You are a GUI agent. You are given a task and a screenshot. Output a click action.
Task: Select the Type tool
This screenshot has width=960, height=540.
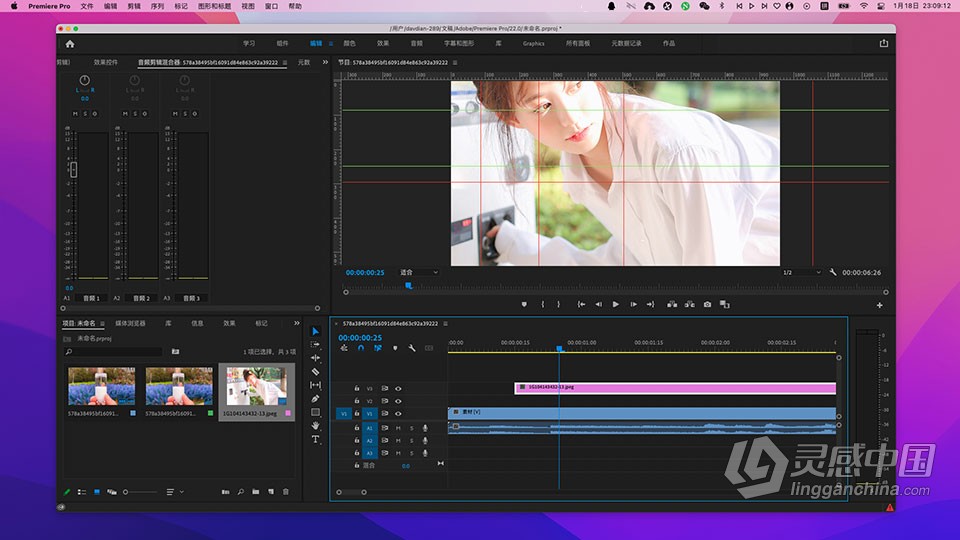(315, 439)
